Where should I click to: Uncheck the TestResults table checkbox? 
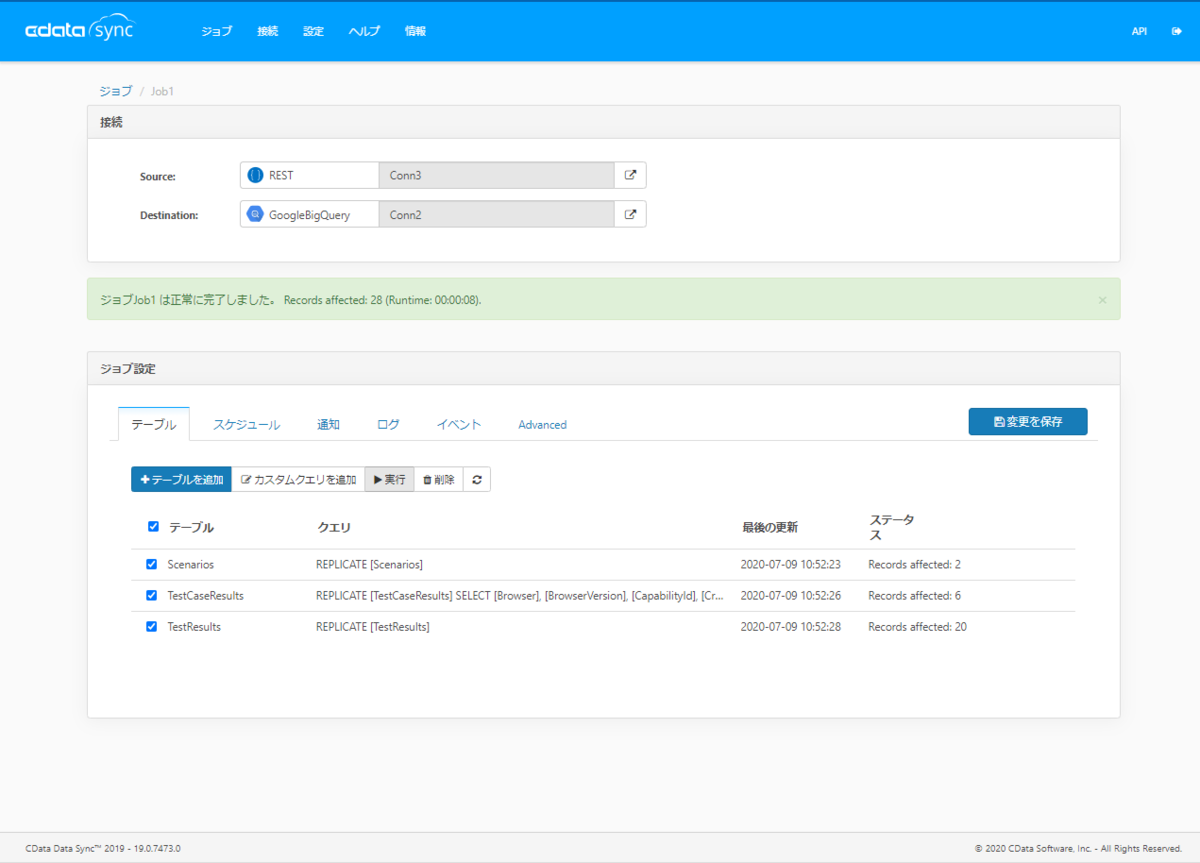pyautogui.click(x=152, y=627)
